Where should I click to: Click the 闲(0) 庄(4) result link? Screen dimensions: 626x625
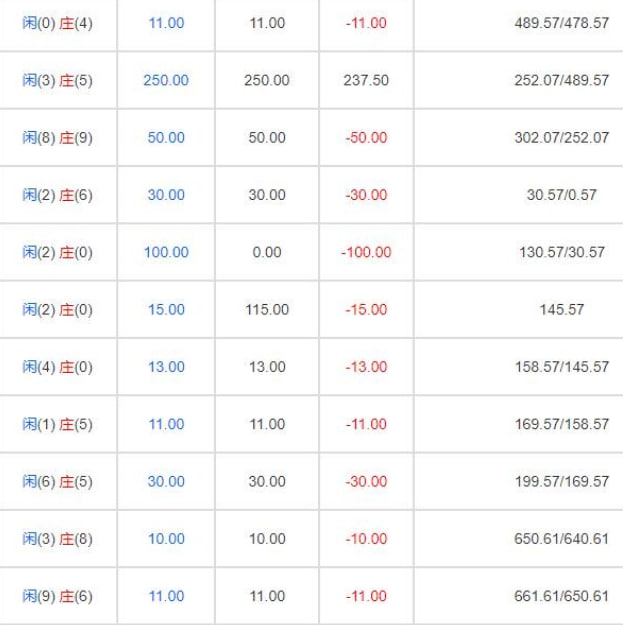click(57, 23)
